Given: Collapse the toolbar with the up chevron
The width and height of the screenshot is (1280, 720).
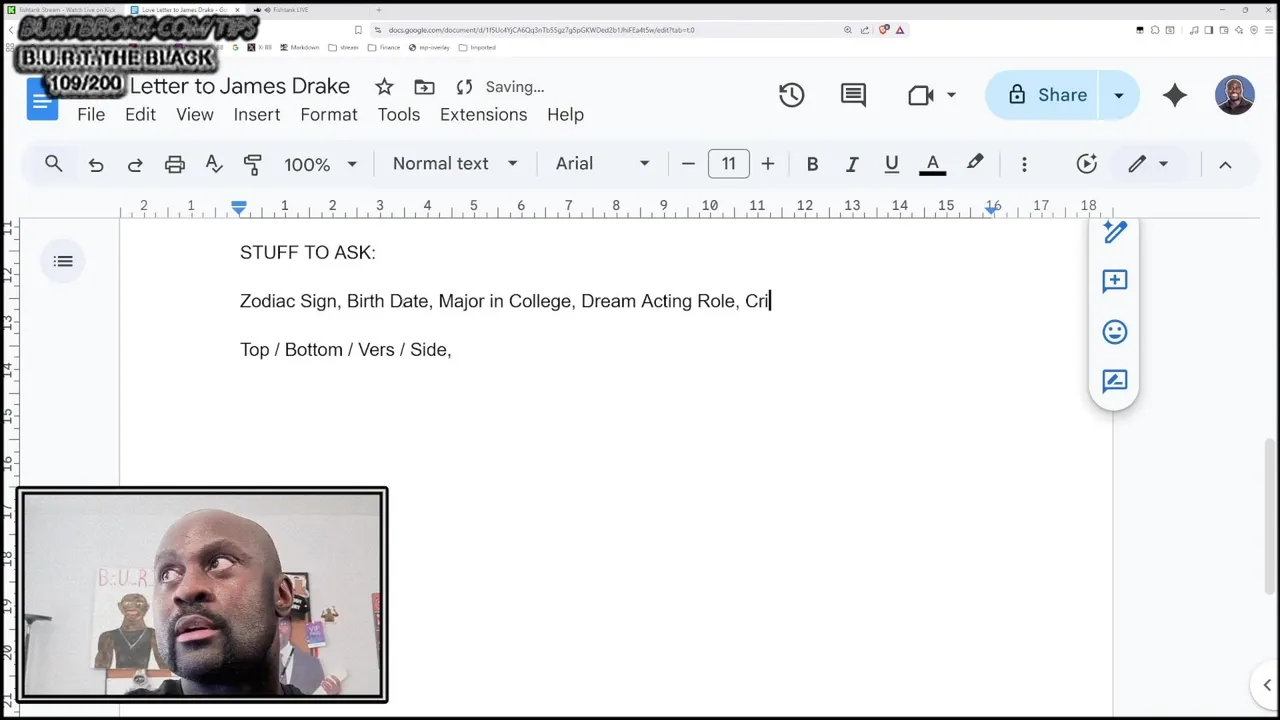Looking at the screenshot, I should pos(1225,164).
